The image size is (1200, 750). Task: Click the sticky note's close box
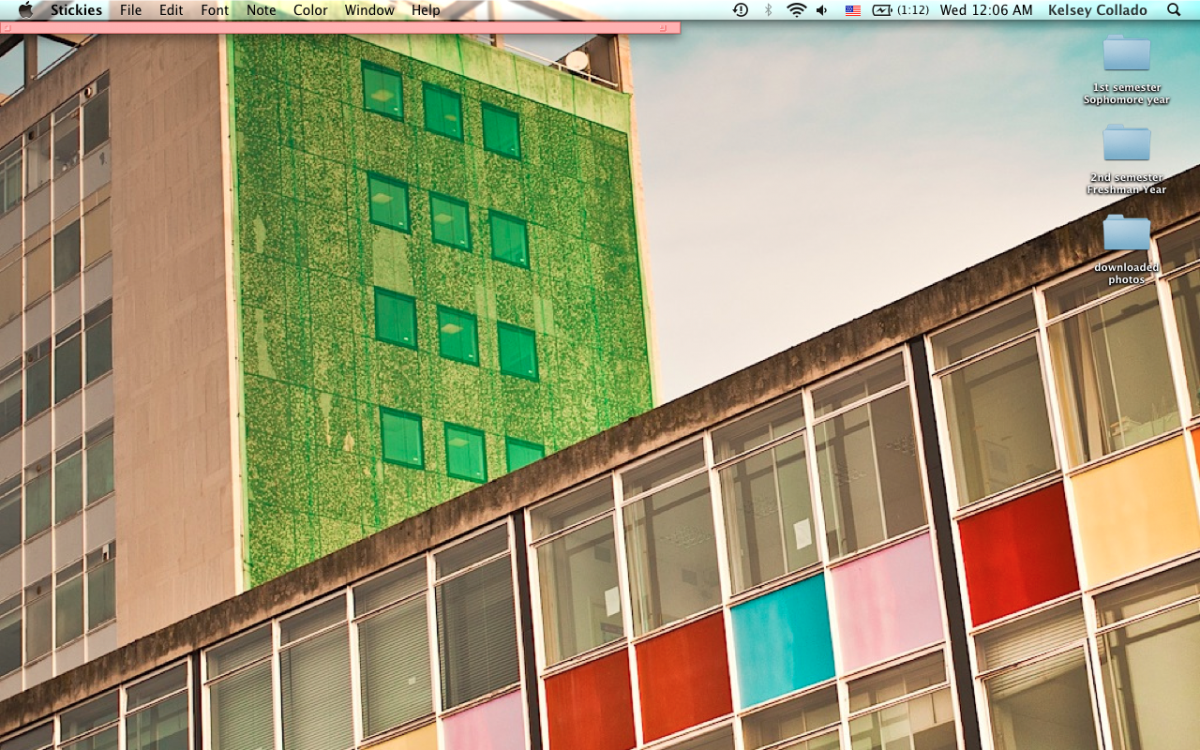click(x=7, y=28)
